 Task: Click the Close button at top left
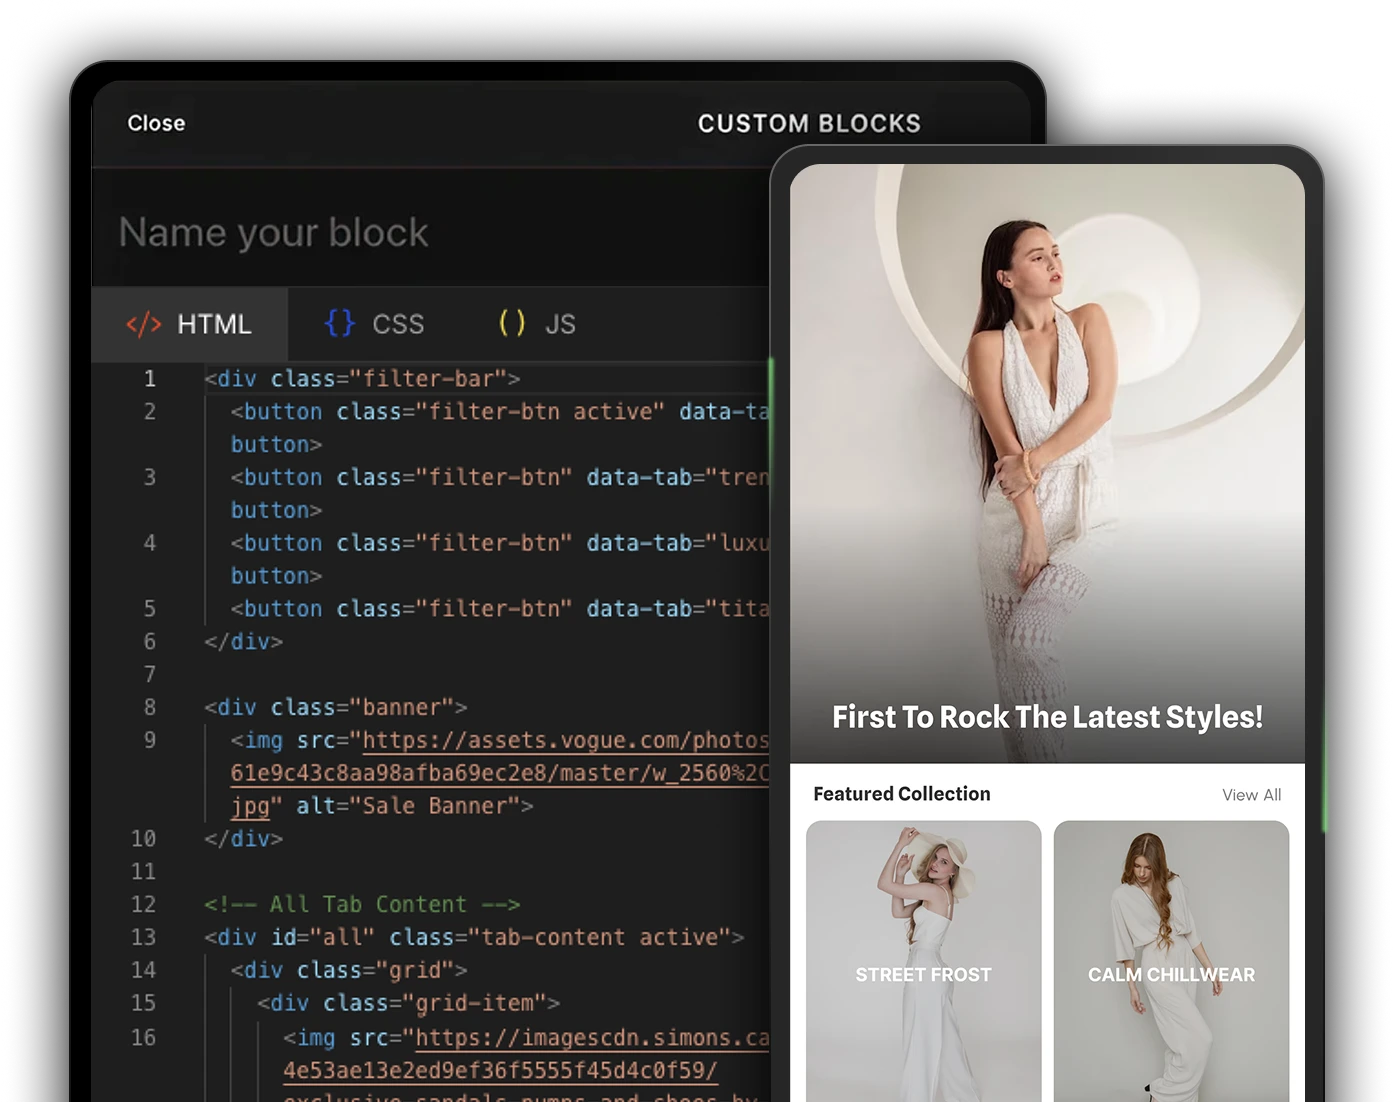[x=156, y=123]
